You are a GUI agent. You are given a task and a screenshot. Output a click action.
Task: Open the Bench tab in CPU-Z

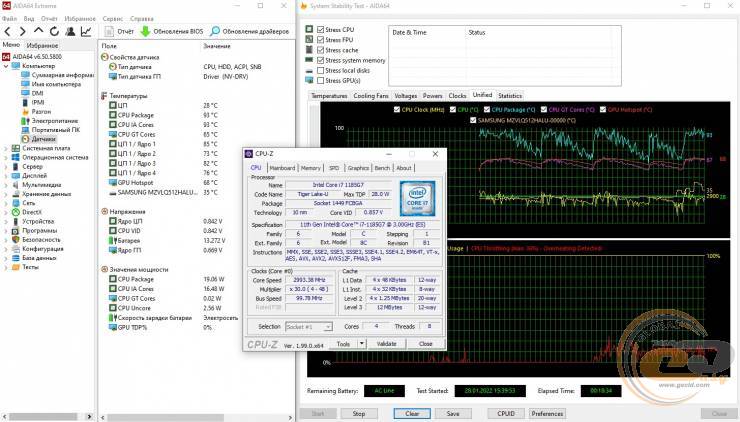pyautogui.click(x=382, y=168)
